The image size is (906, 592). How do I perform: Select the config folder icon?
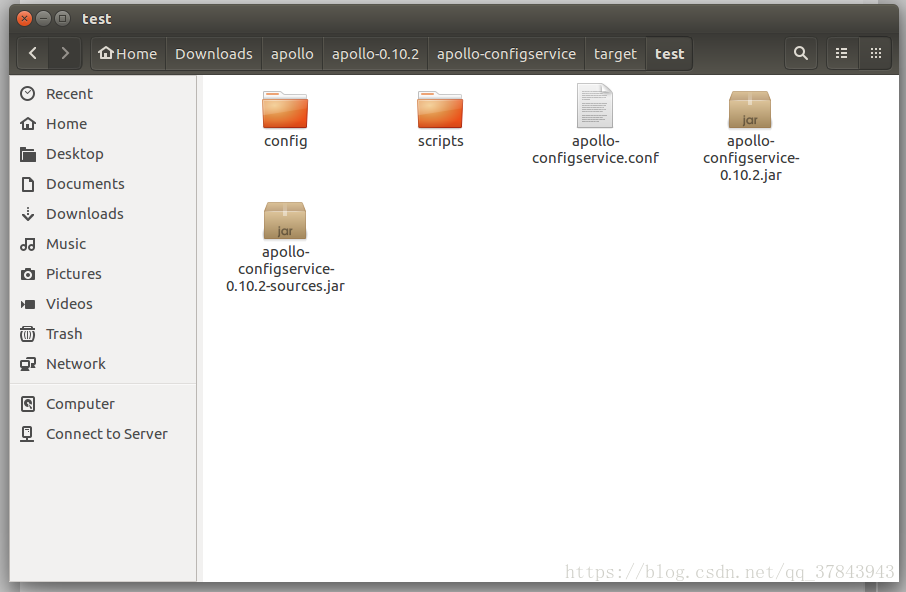(285, 109)
